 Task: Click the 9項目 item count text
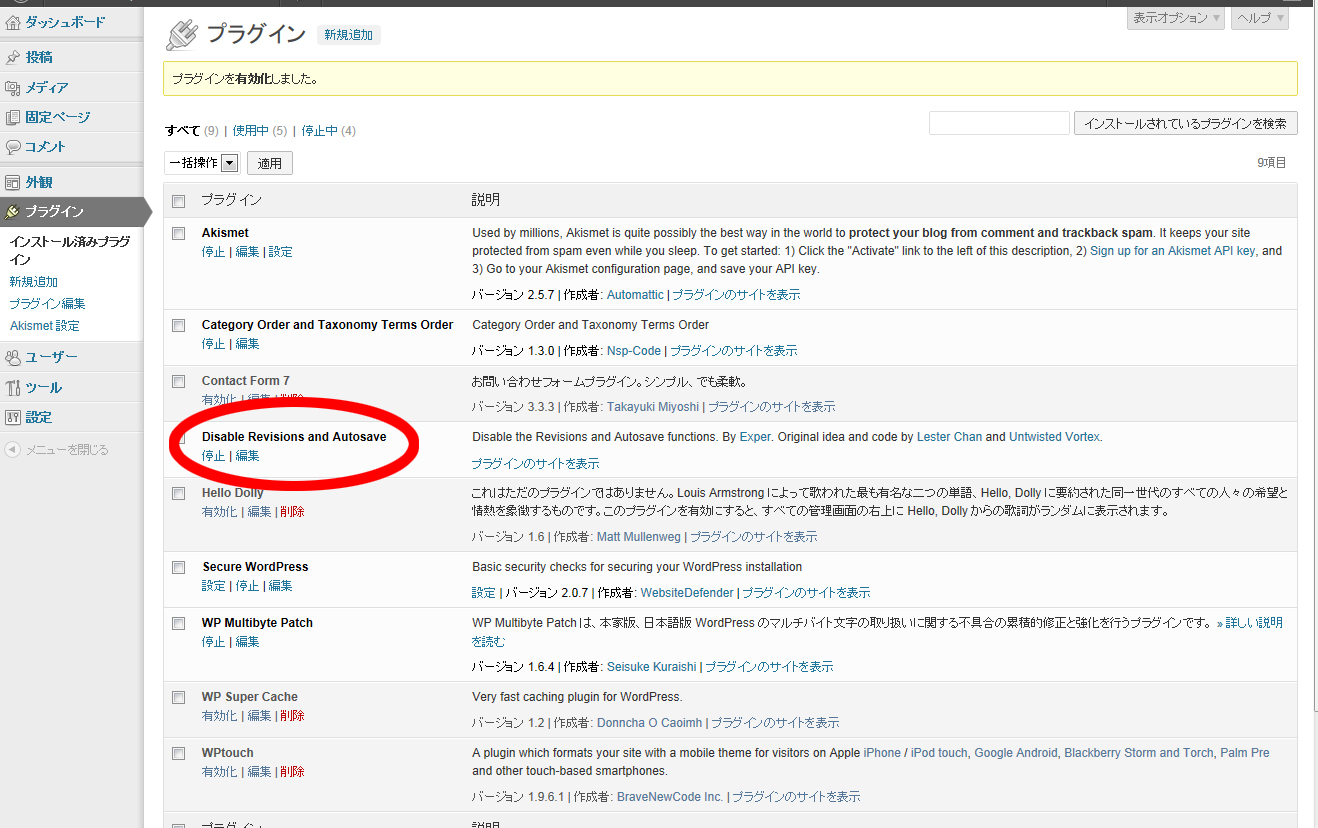pos(1272,163)
